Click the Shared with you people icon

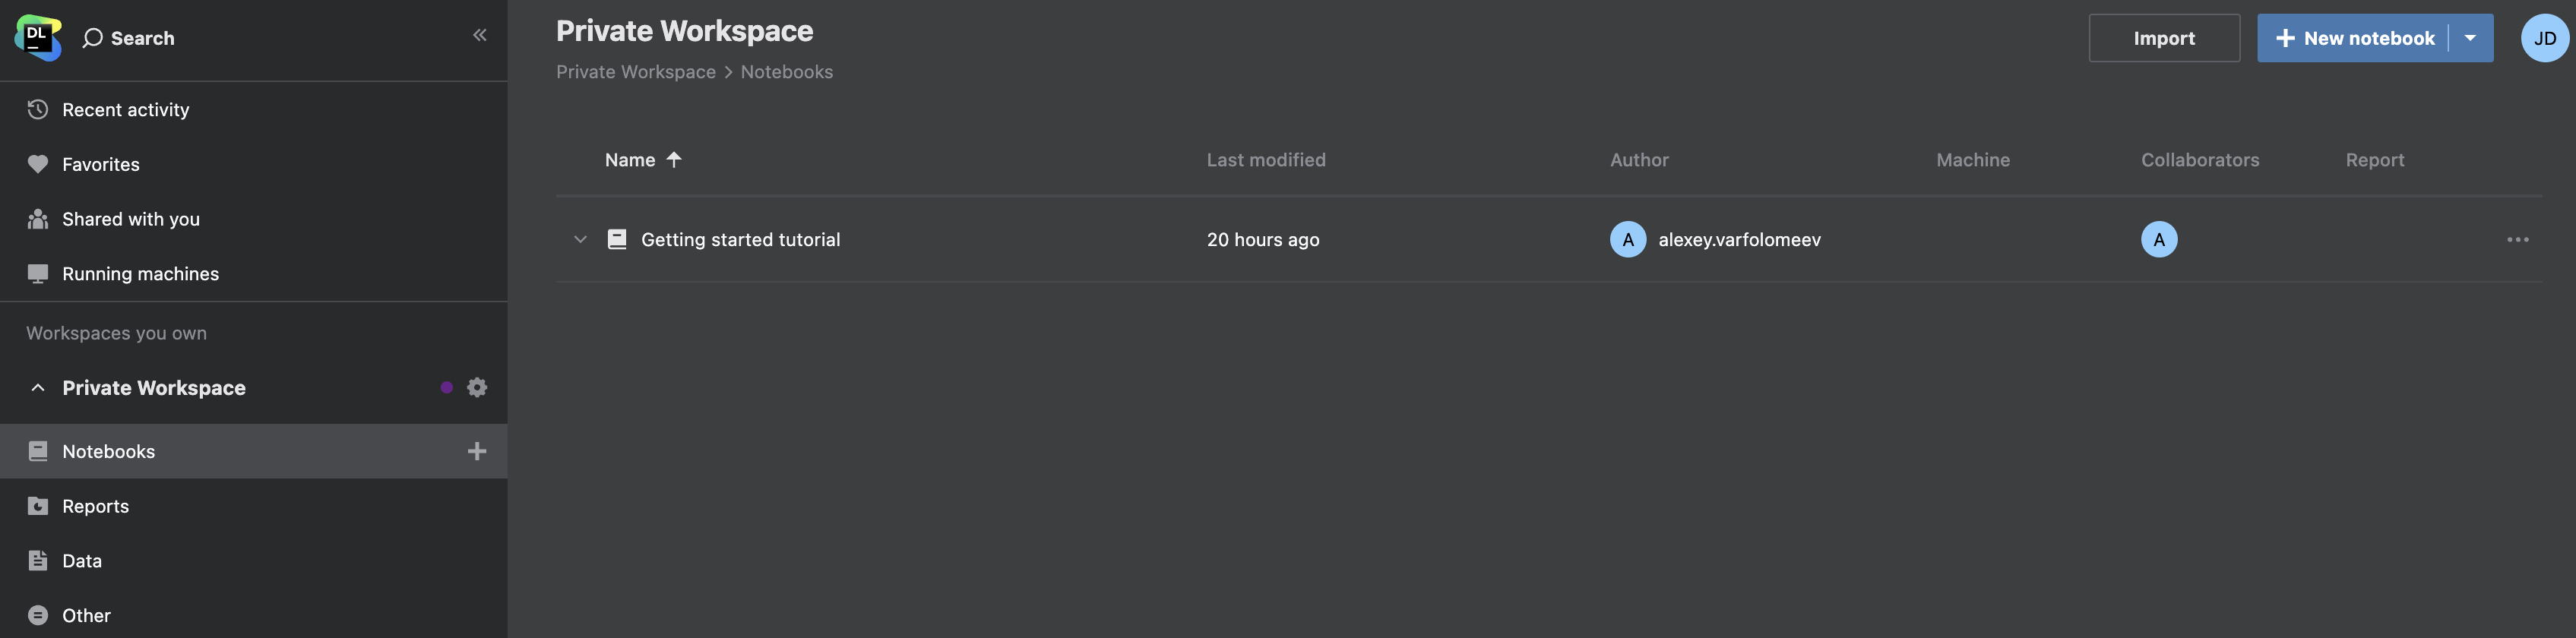(x=37, y=219)
